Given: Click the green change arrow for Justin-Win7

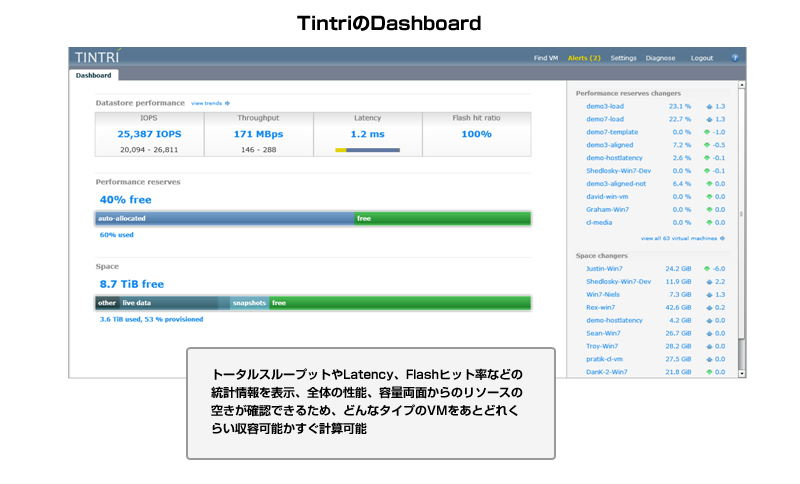Looking at the screenshot, I should (709, 269).
